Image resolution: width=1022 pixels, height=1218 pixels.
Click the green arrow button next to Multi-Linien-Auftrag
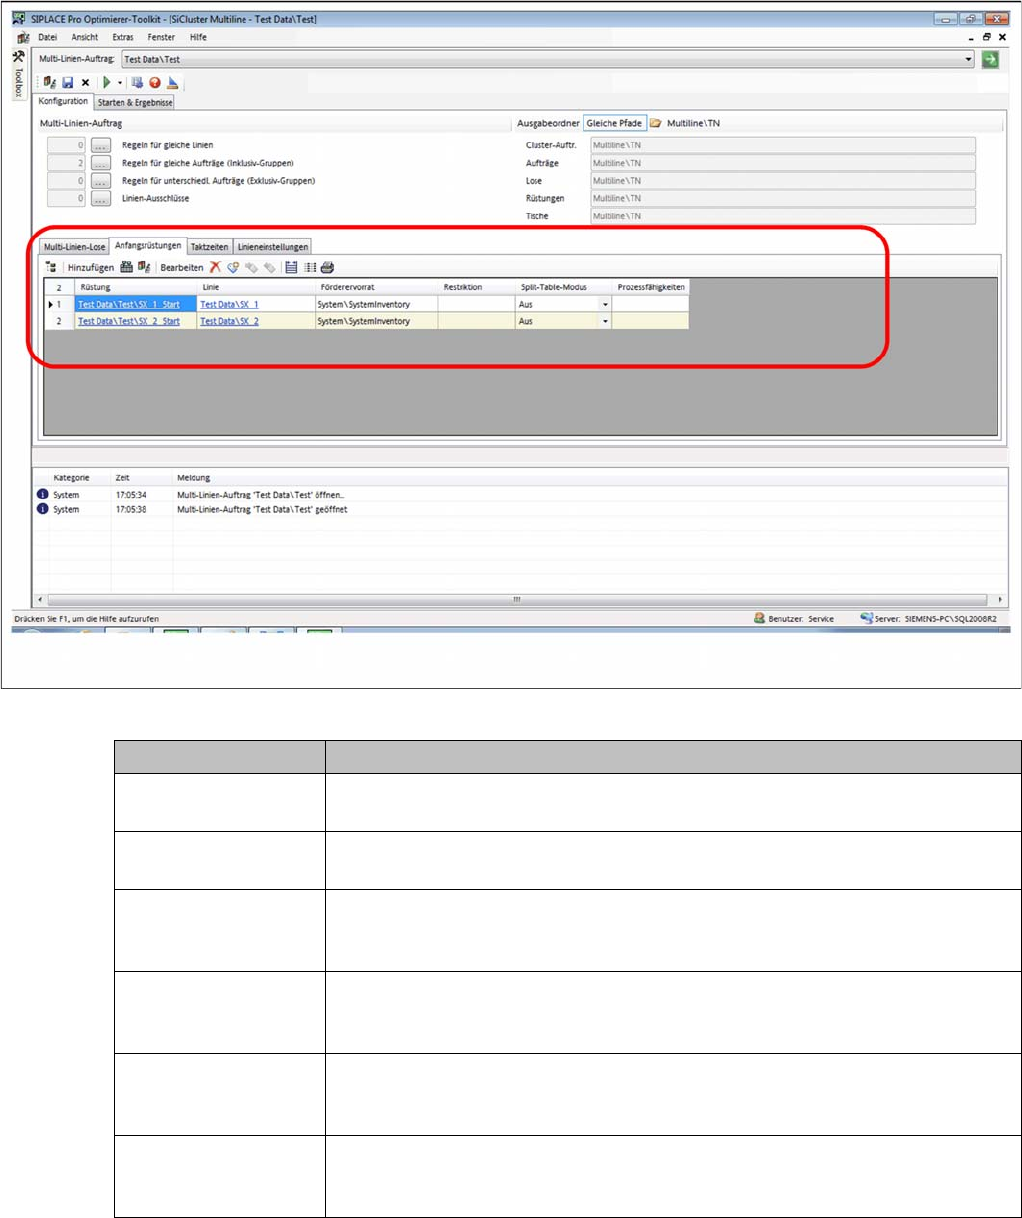click(990, 60)
